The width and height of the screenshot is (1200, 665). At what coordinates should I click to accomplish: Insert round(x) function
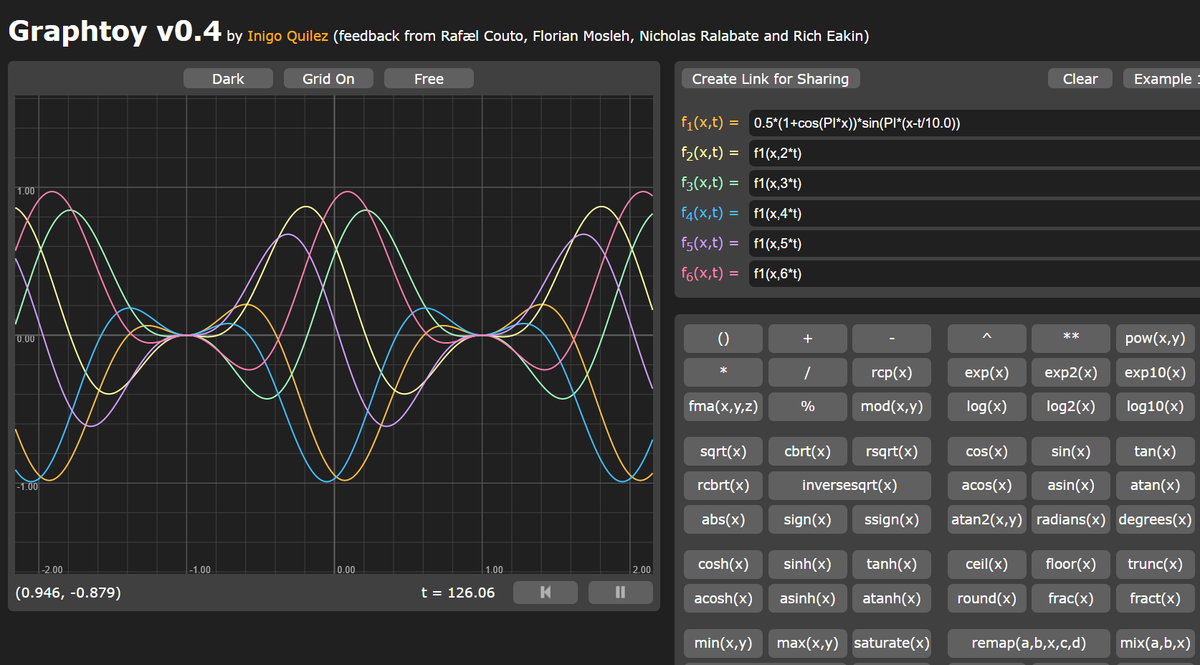point(987,598)
